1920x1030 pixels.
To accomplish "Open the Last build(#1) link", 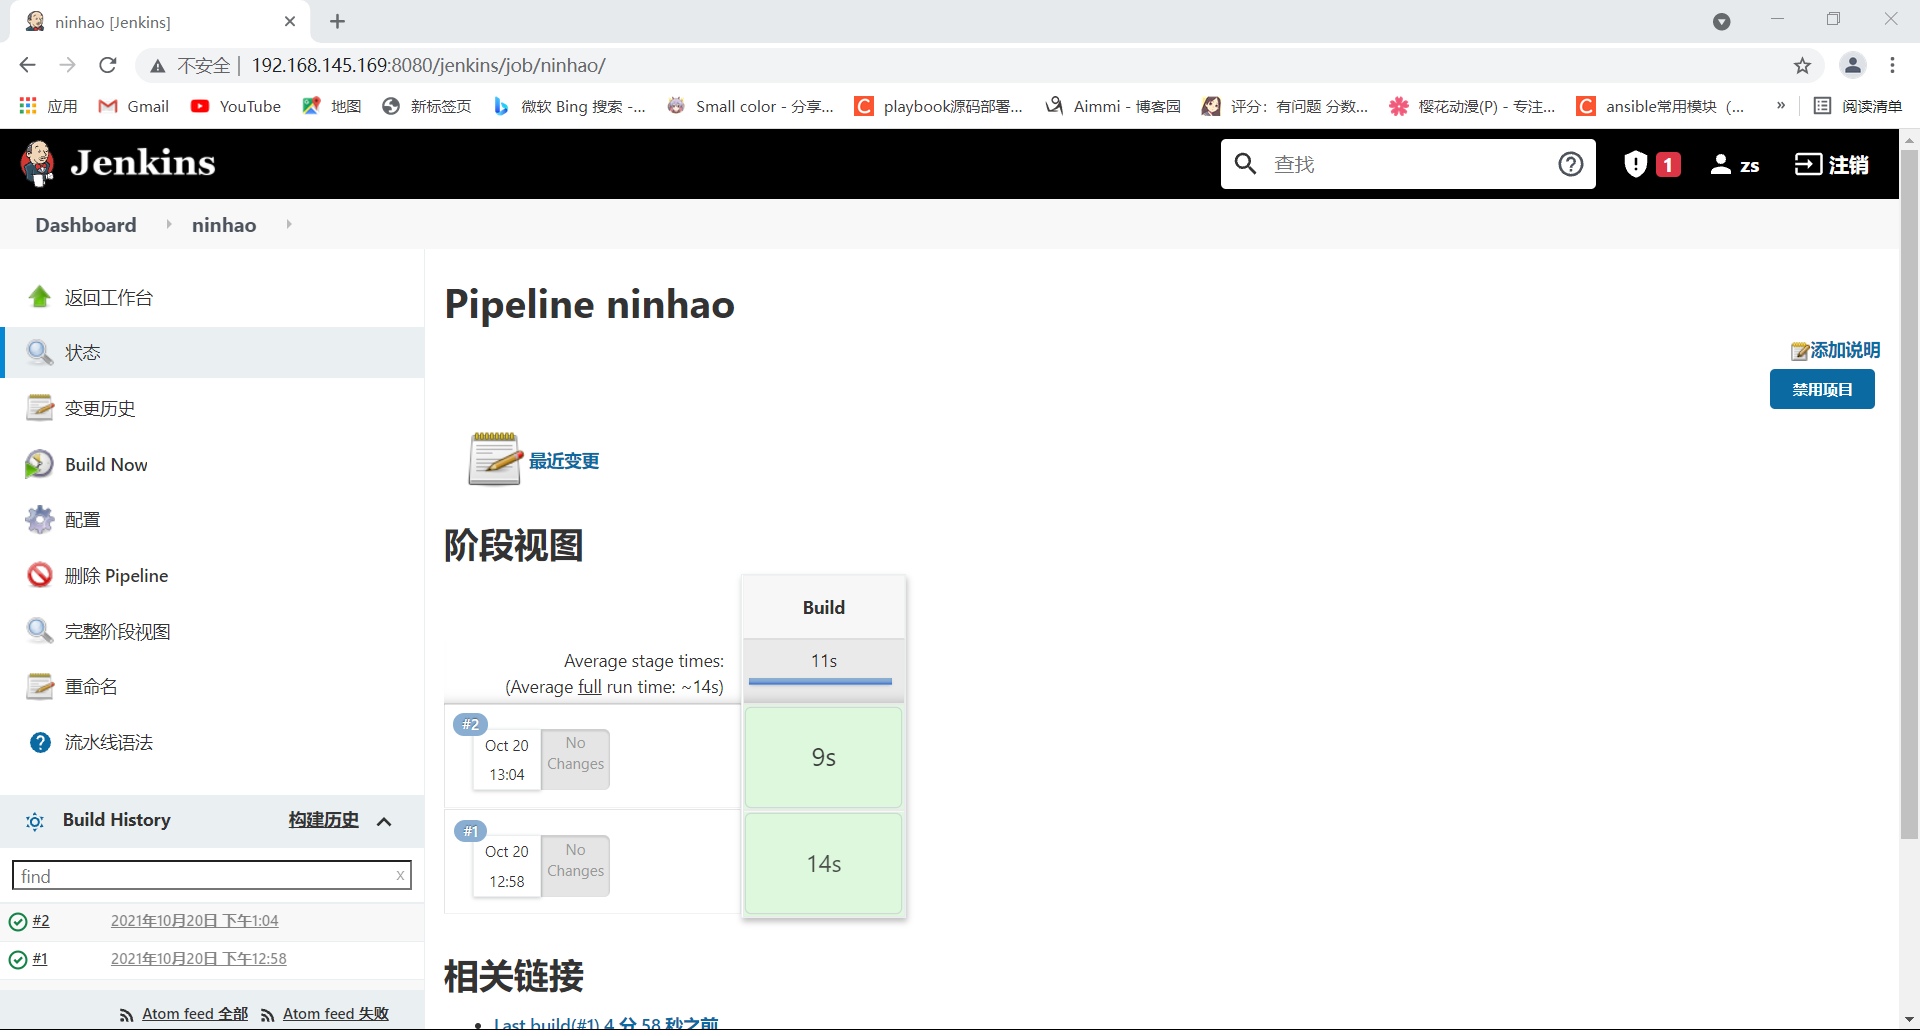I will (606, 1023).
